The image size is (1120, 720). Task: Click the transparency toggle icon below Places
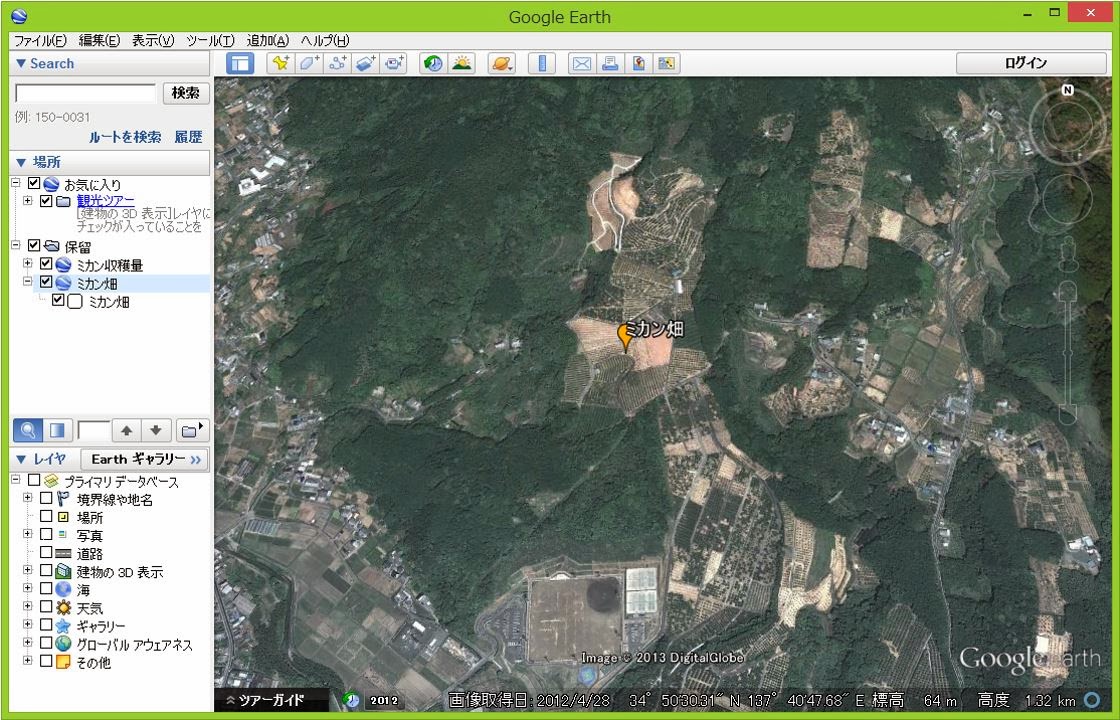[x=56, y=430]
